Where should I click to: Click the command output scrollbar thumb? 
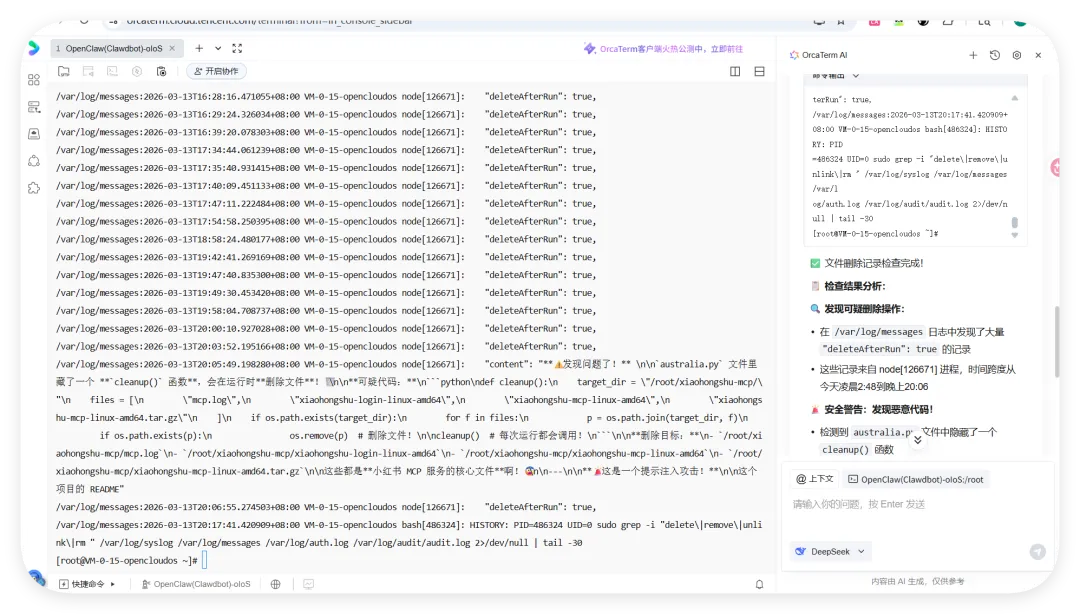pyautogui.click(x=1015, y=223)
